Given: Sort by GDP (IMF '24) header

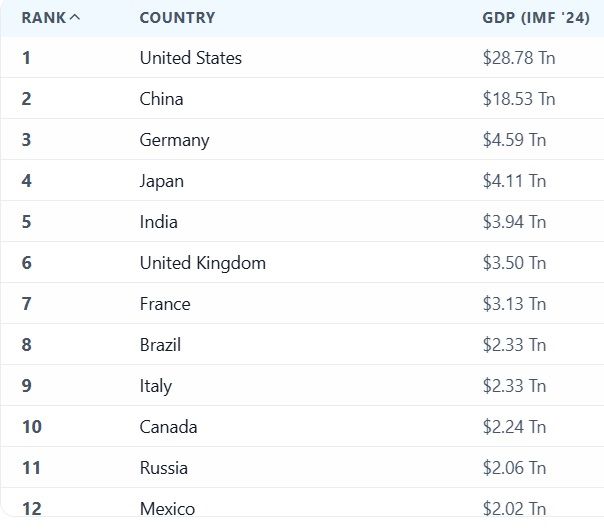Looking at the screenshot, I should point(536,18).
